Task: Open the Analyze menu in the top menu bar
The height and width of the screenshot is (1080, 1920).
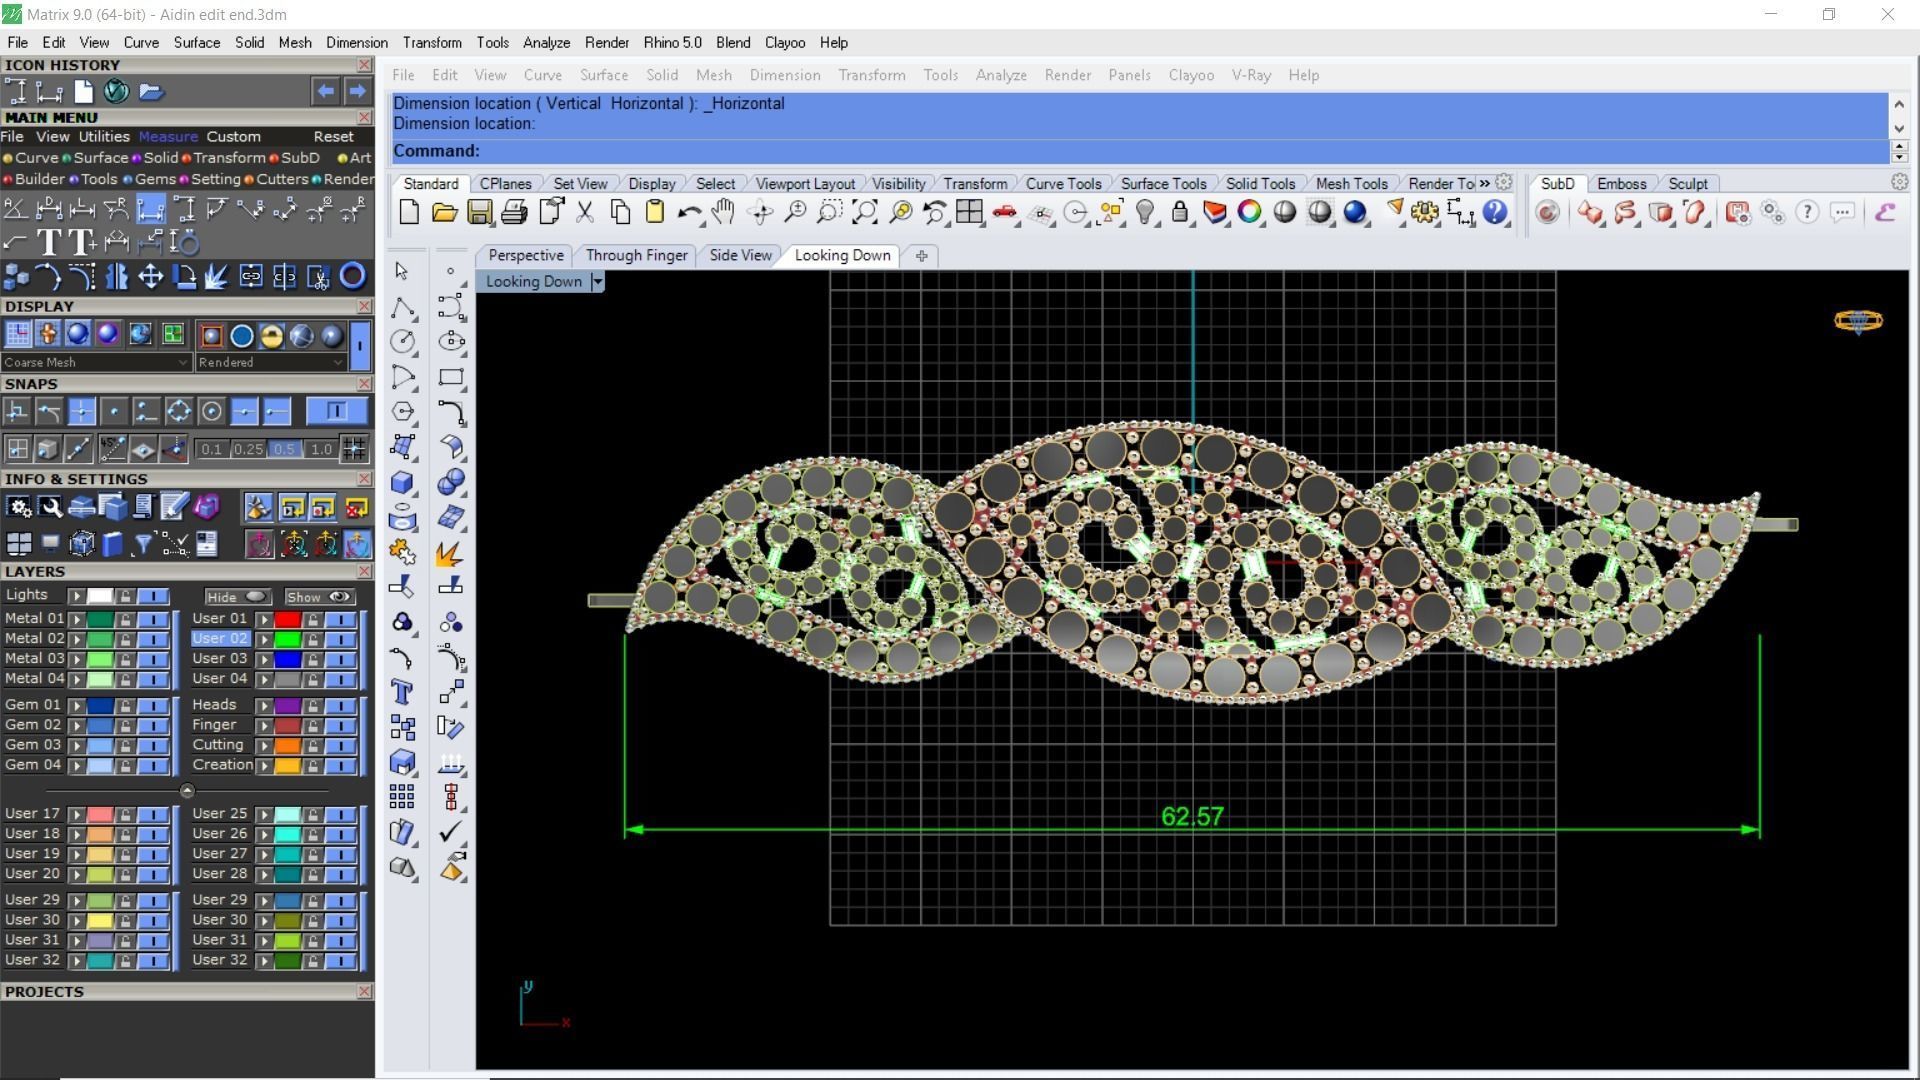Action: [546, 43]
